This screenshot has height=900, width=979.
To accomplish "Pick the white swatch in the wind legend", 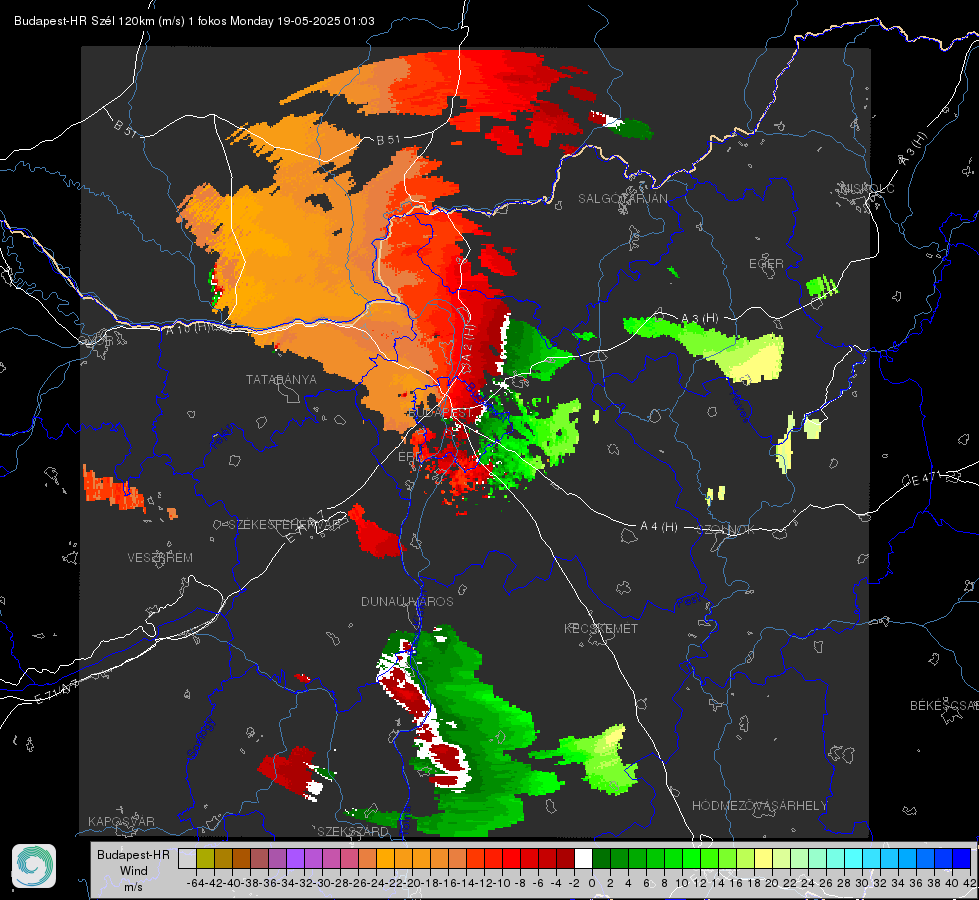I will [x=583, y=858].
